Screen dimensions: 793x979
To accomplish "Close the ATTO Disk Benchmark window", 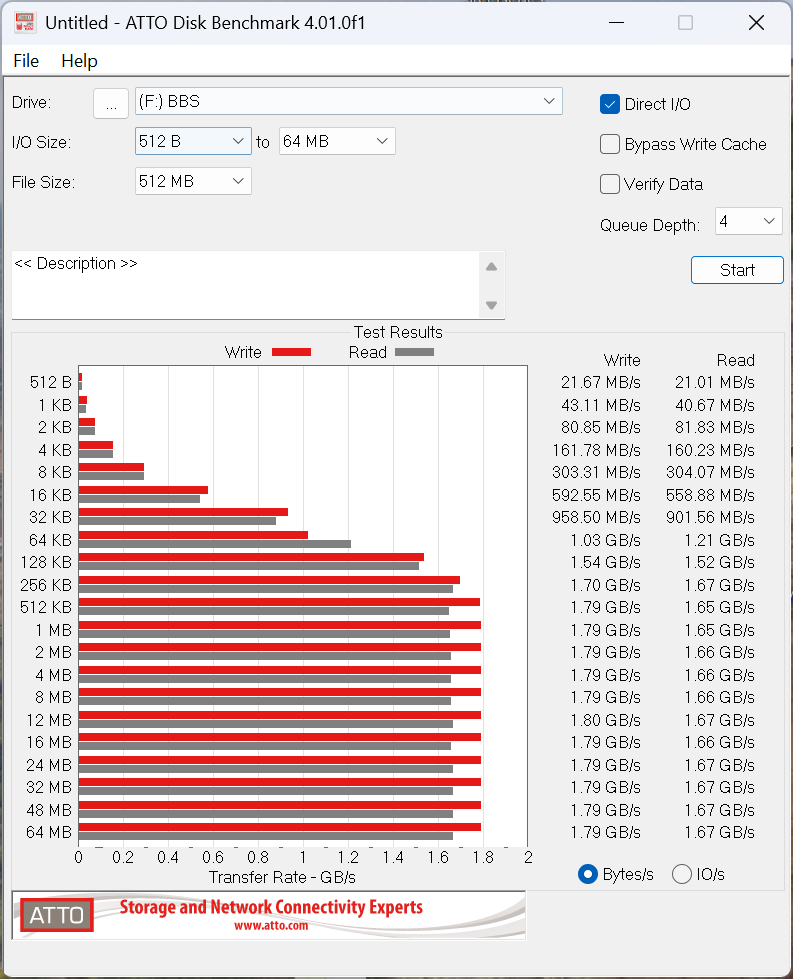I will pyautogui.click(x=756, y=23).
